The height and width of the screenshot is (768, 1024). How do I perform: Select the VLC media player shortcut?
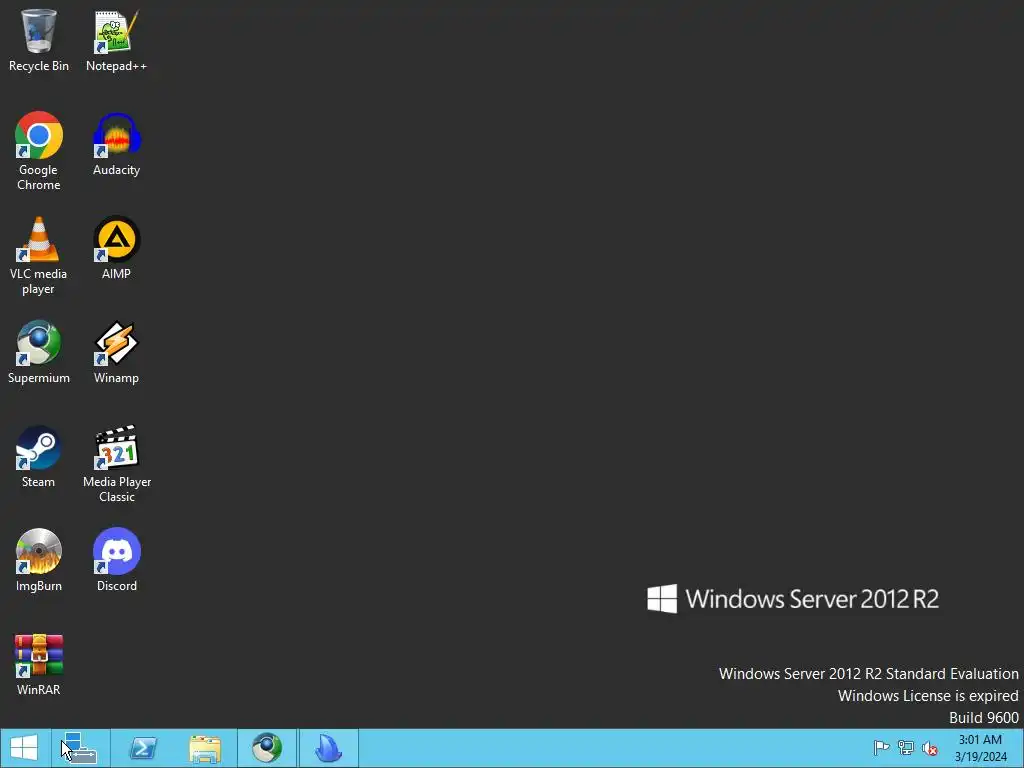[x=39, y=256]
